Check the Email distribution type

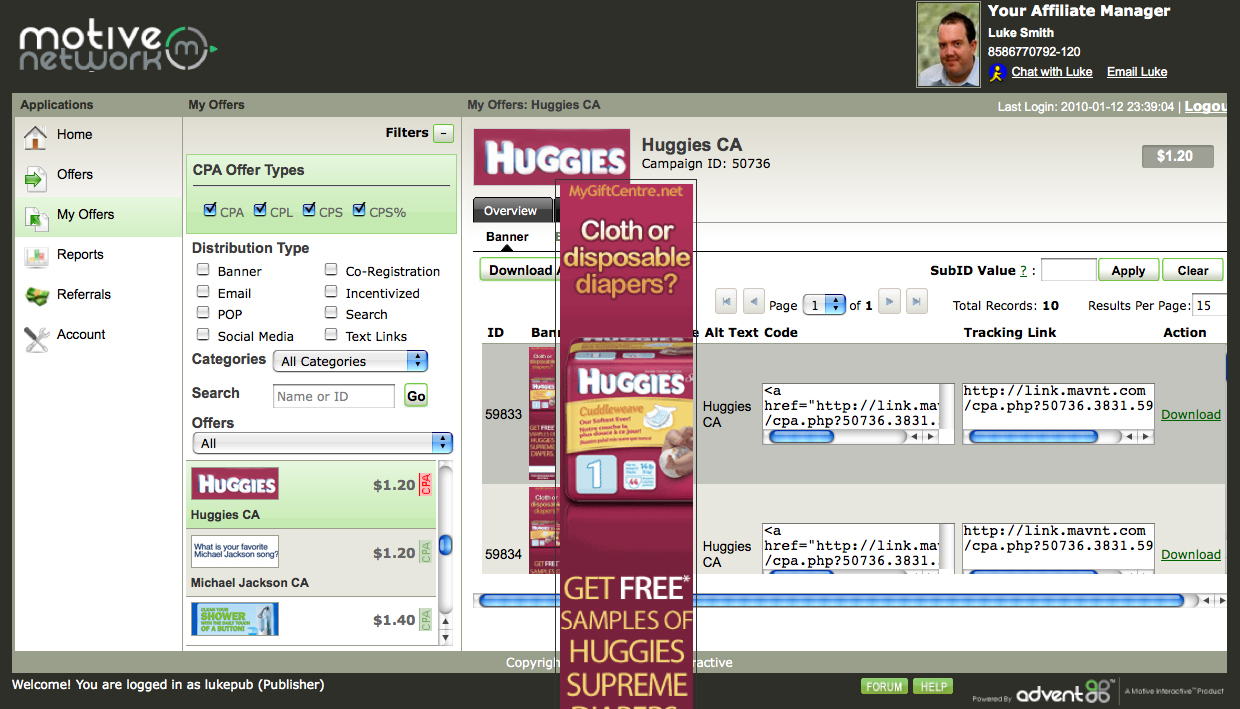point(203,292)
